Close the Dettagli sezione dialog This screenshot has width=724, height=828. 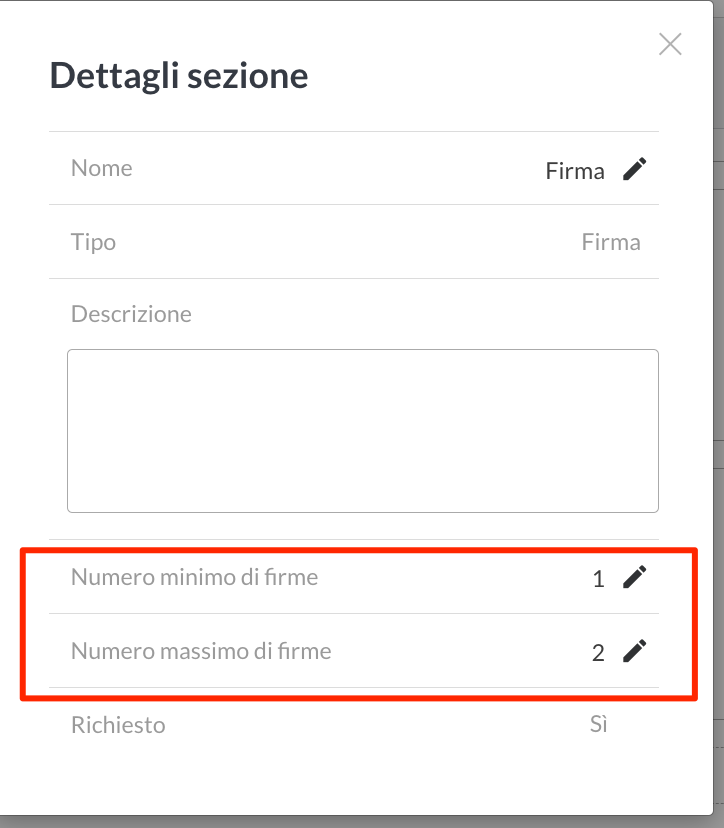coord(670,44)
